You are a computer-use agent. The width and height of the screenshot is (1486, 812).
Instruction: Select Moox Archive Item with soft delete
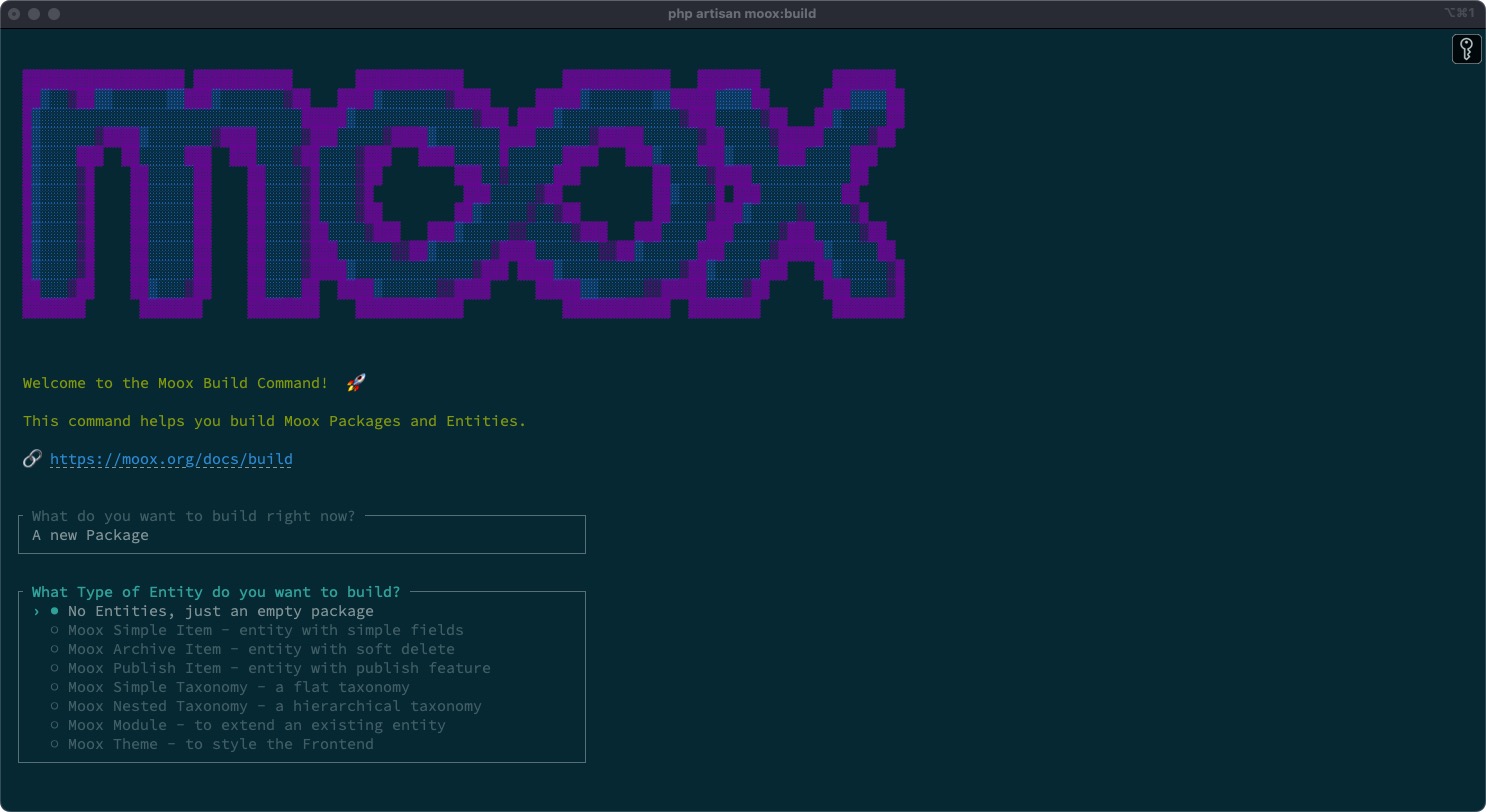pos(260,649)
